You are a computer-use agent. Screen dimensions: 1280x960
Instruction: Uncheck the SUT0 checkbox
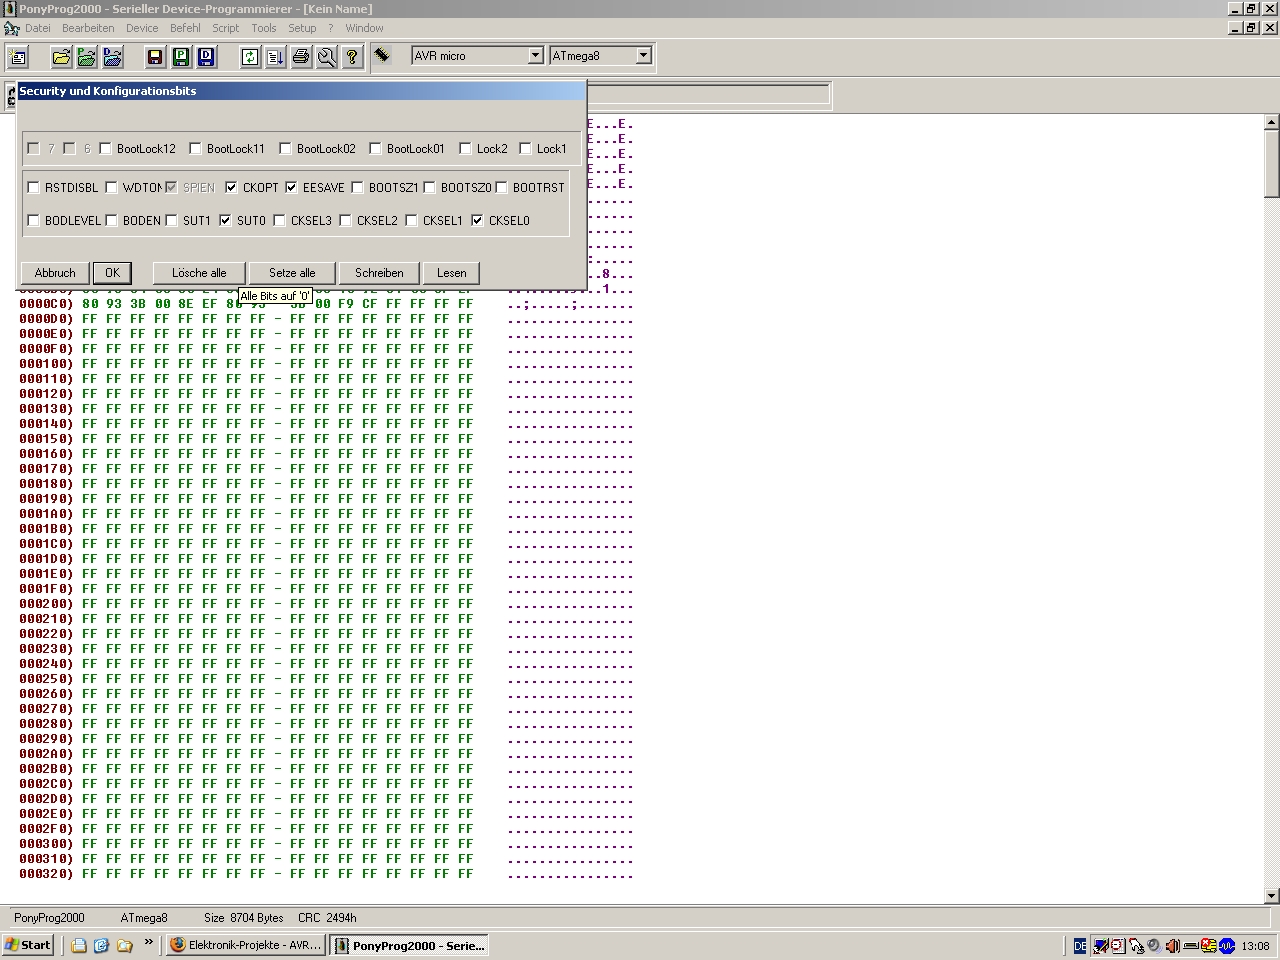225,220
